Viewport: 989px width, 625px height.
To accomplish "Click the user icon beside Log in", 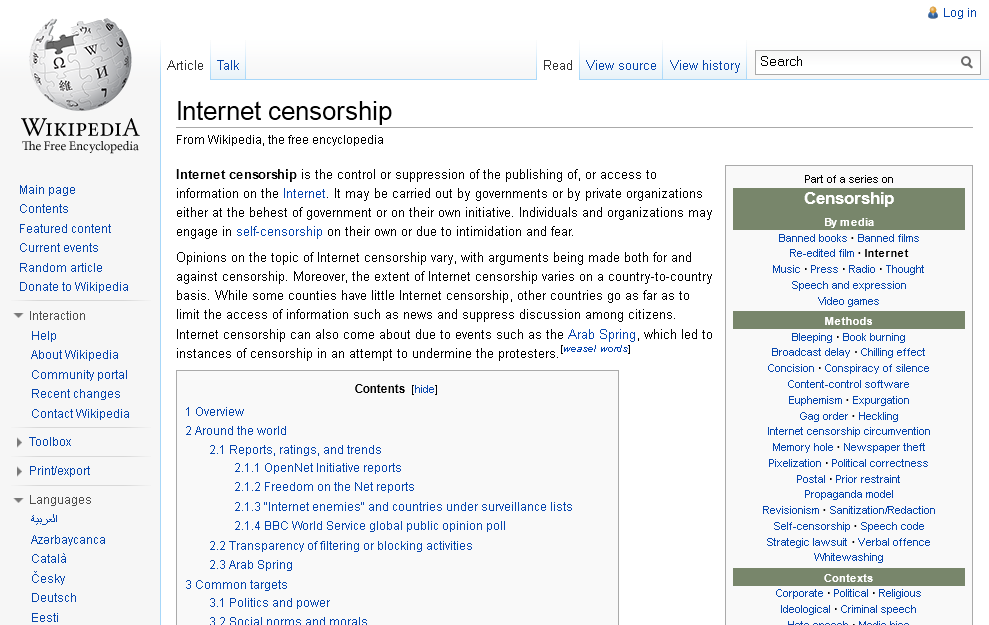I will pos(933,13).
